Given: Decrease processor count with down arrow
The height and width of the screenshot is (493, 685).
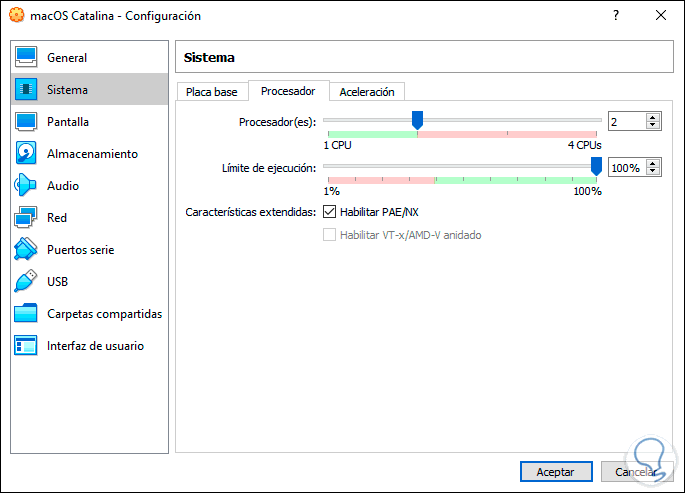Looking at the screenshot, I should coord(653,125).
